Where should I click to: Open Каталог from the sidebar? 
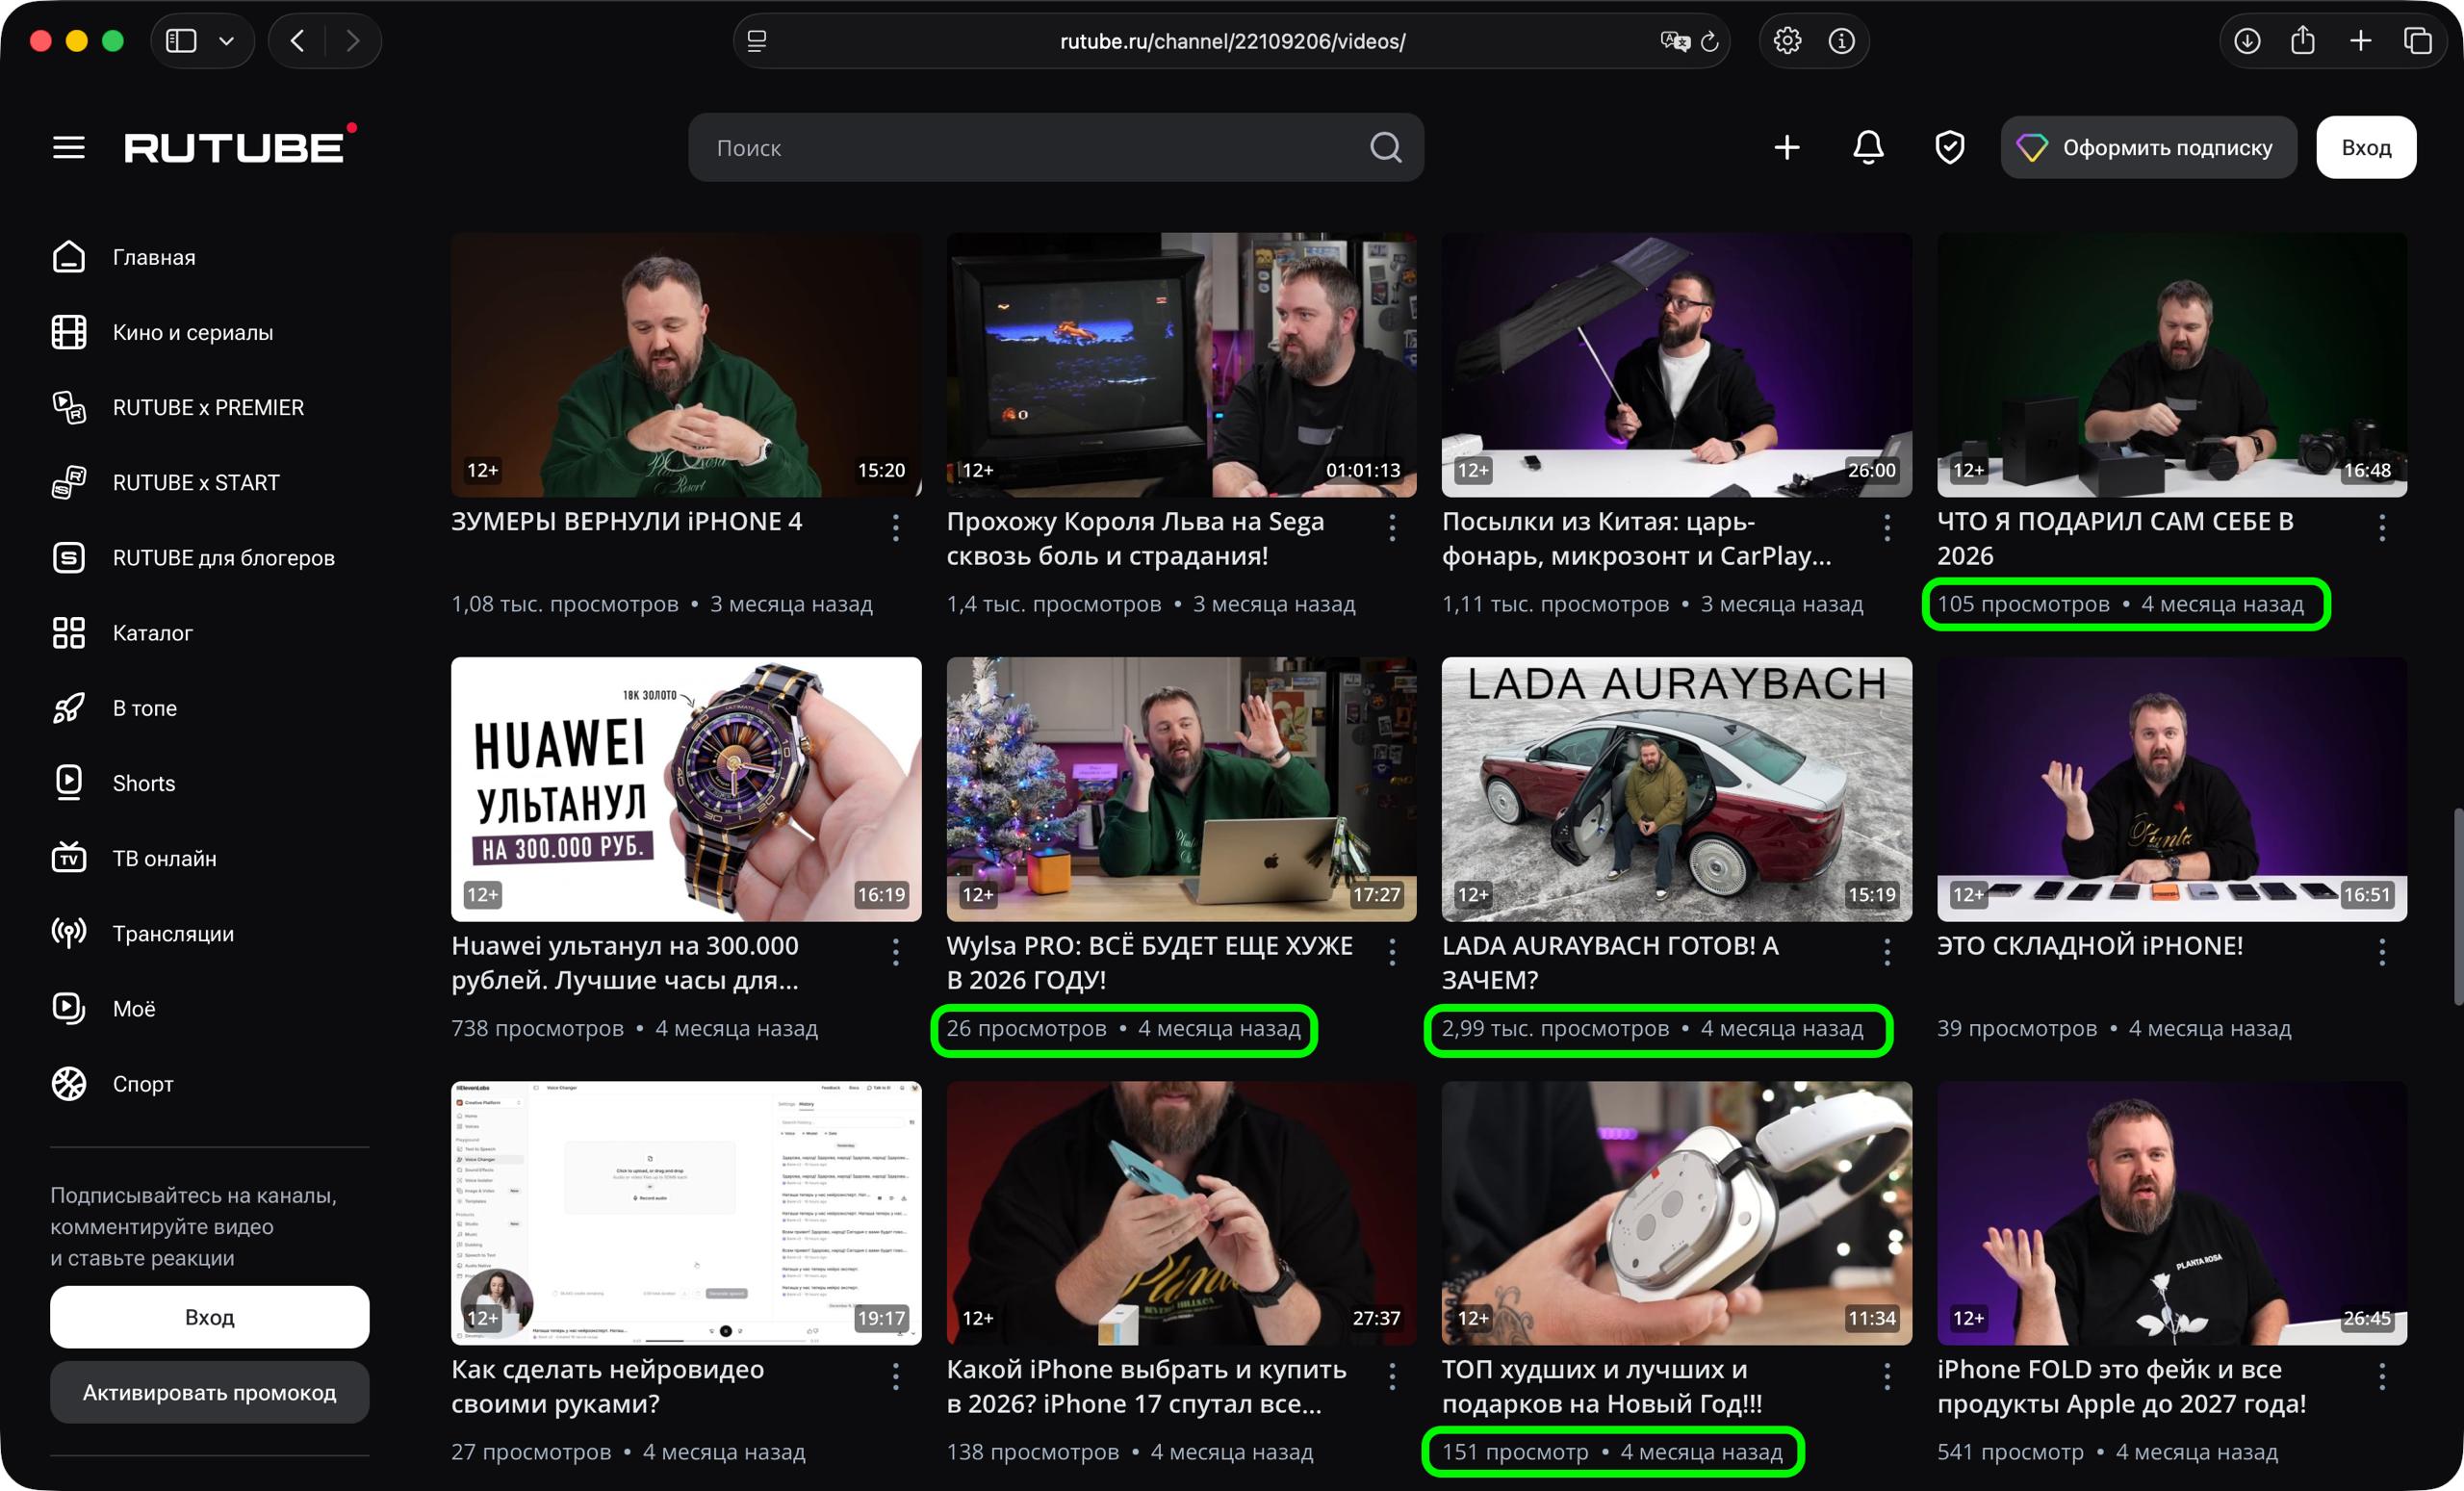(152, 633)
